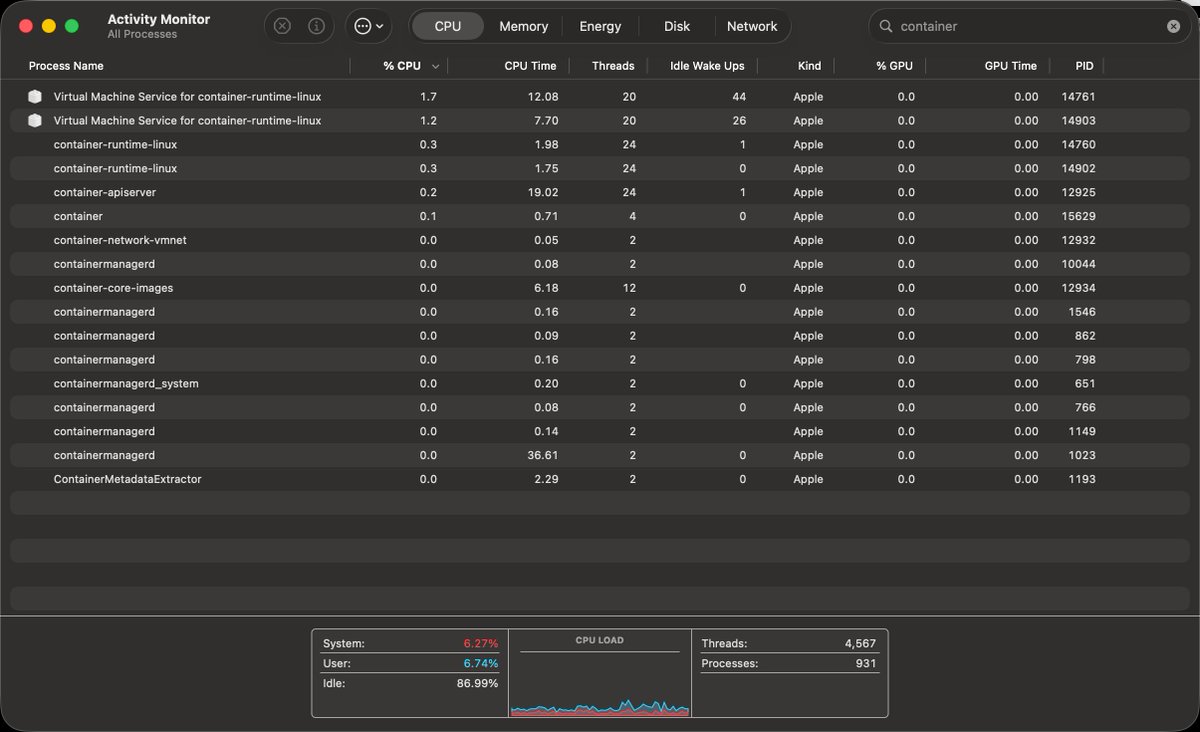Switch to the Disk tab
This screenshot has width=1200, height=732.
pos(677,26)
